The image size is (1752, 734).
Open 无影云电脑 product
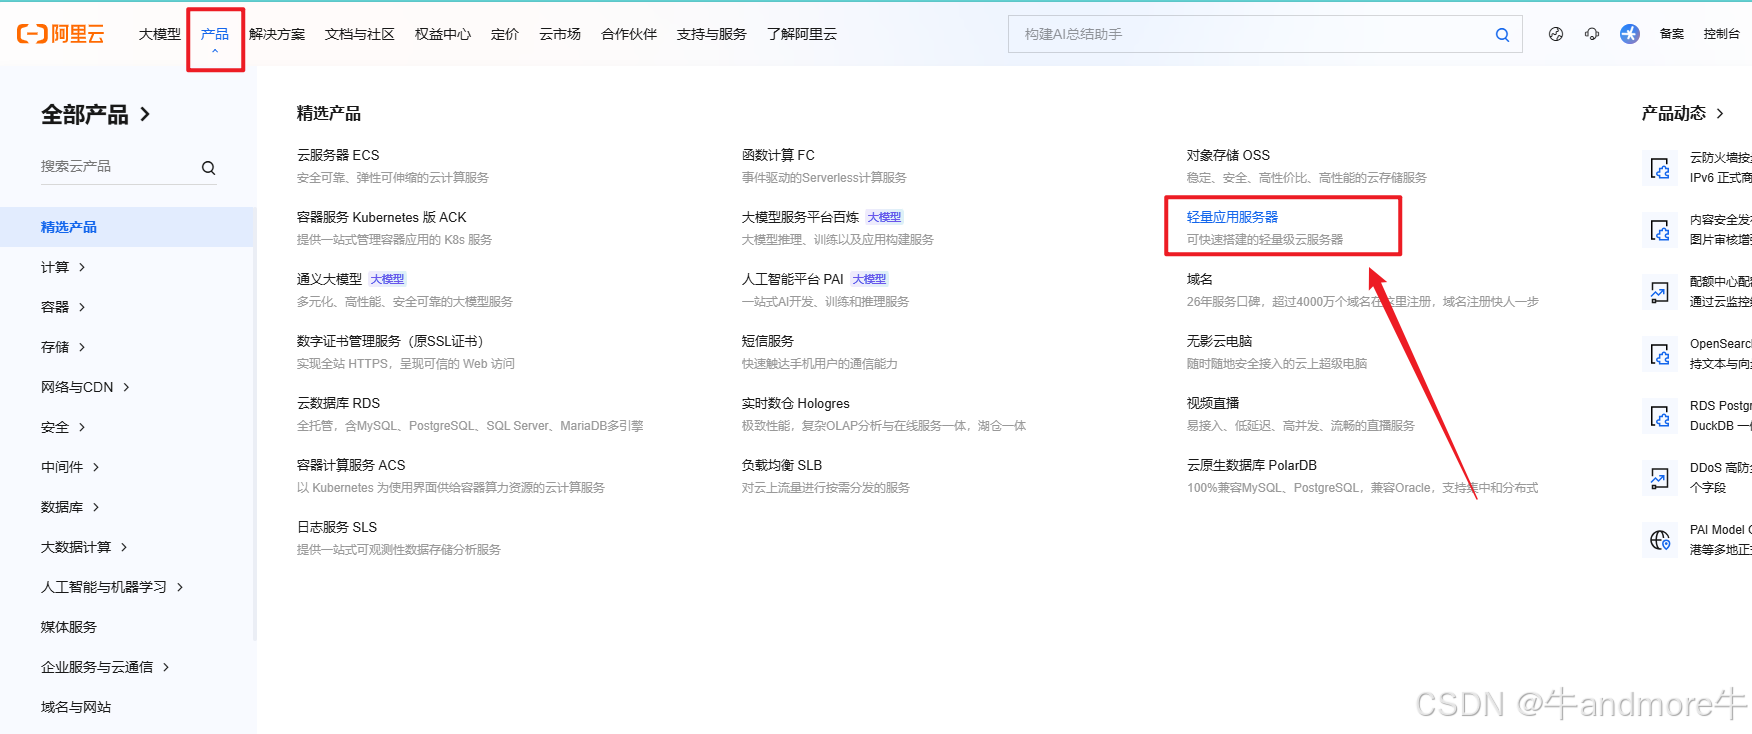coord(1219,341)
